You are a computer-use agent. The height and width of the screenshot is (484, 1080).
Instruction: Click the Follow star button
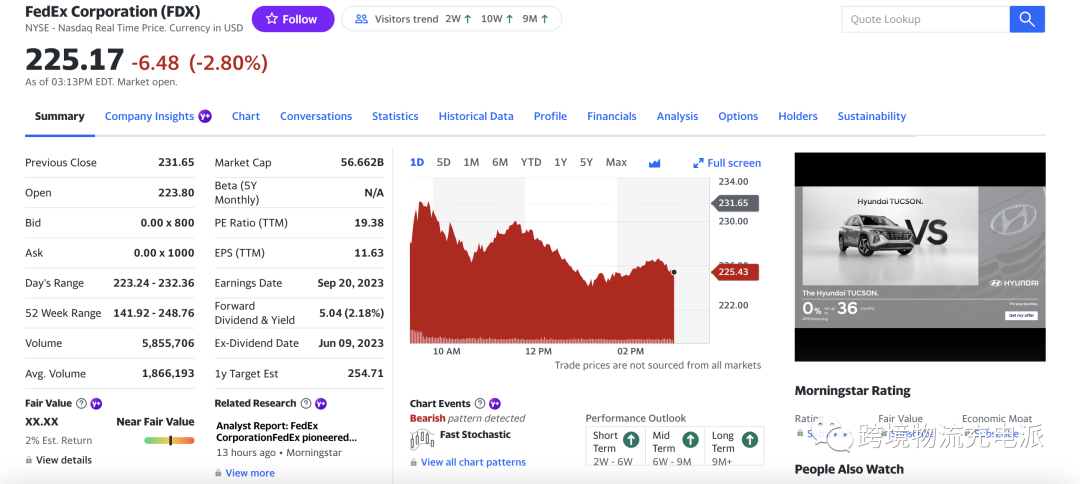293,19
